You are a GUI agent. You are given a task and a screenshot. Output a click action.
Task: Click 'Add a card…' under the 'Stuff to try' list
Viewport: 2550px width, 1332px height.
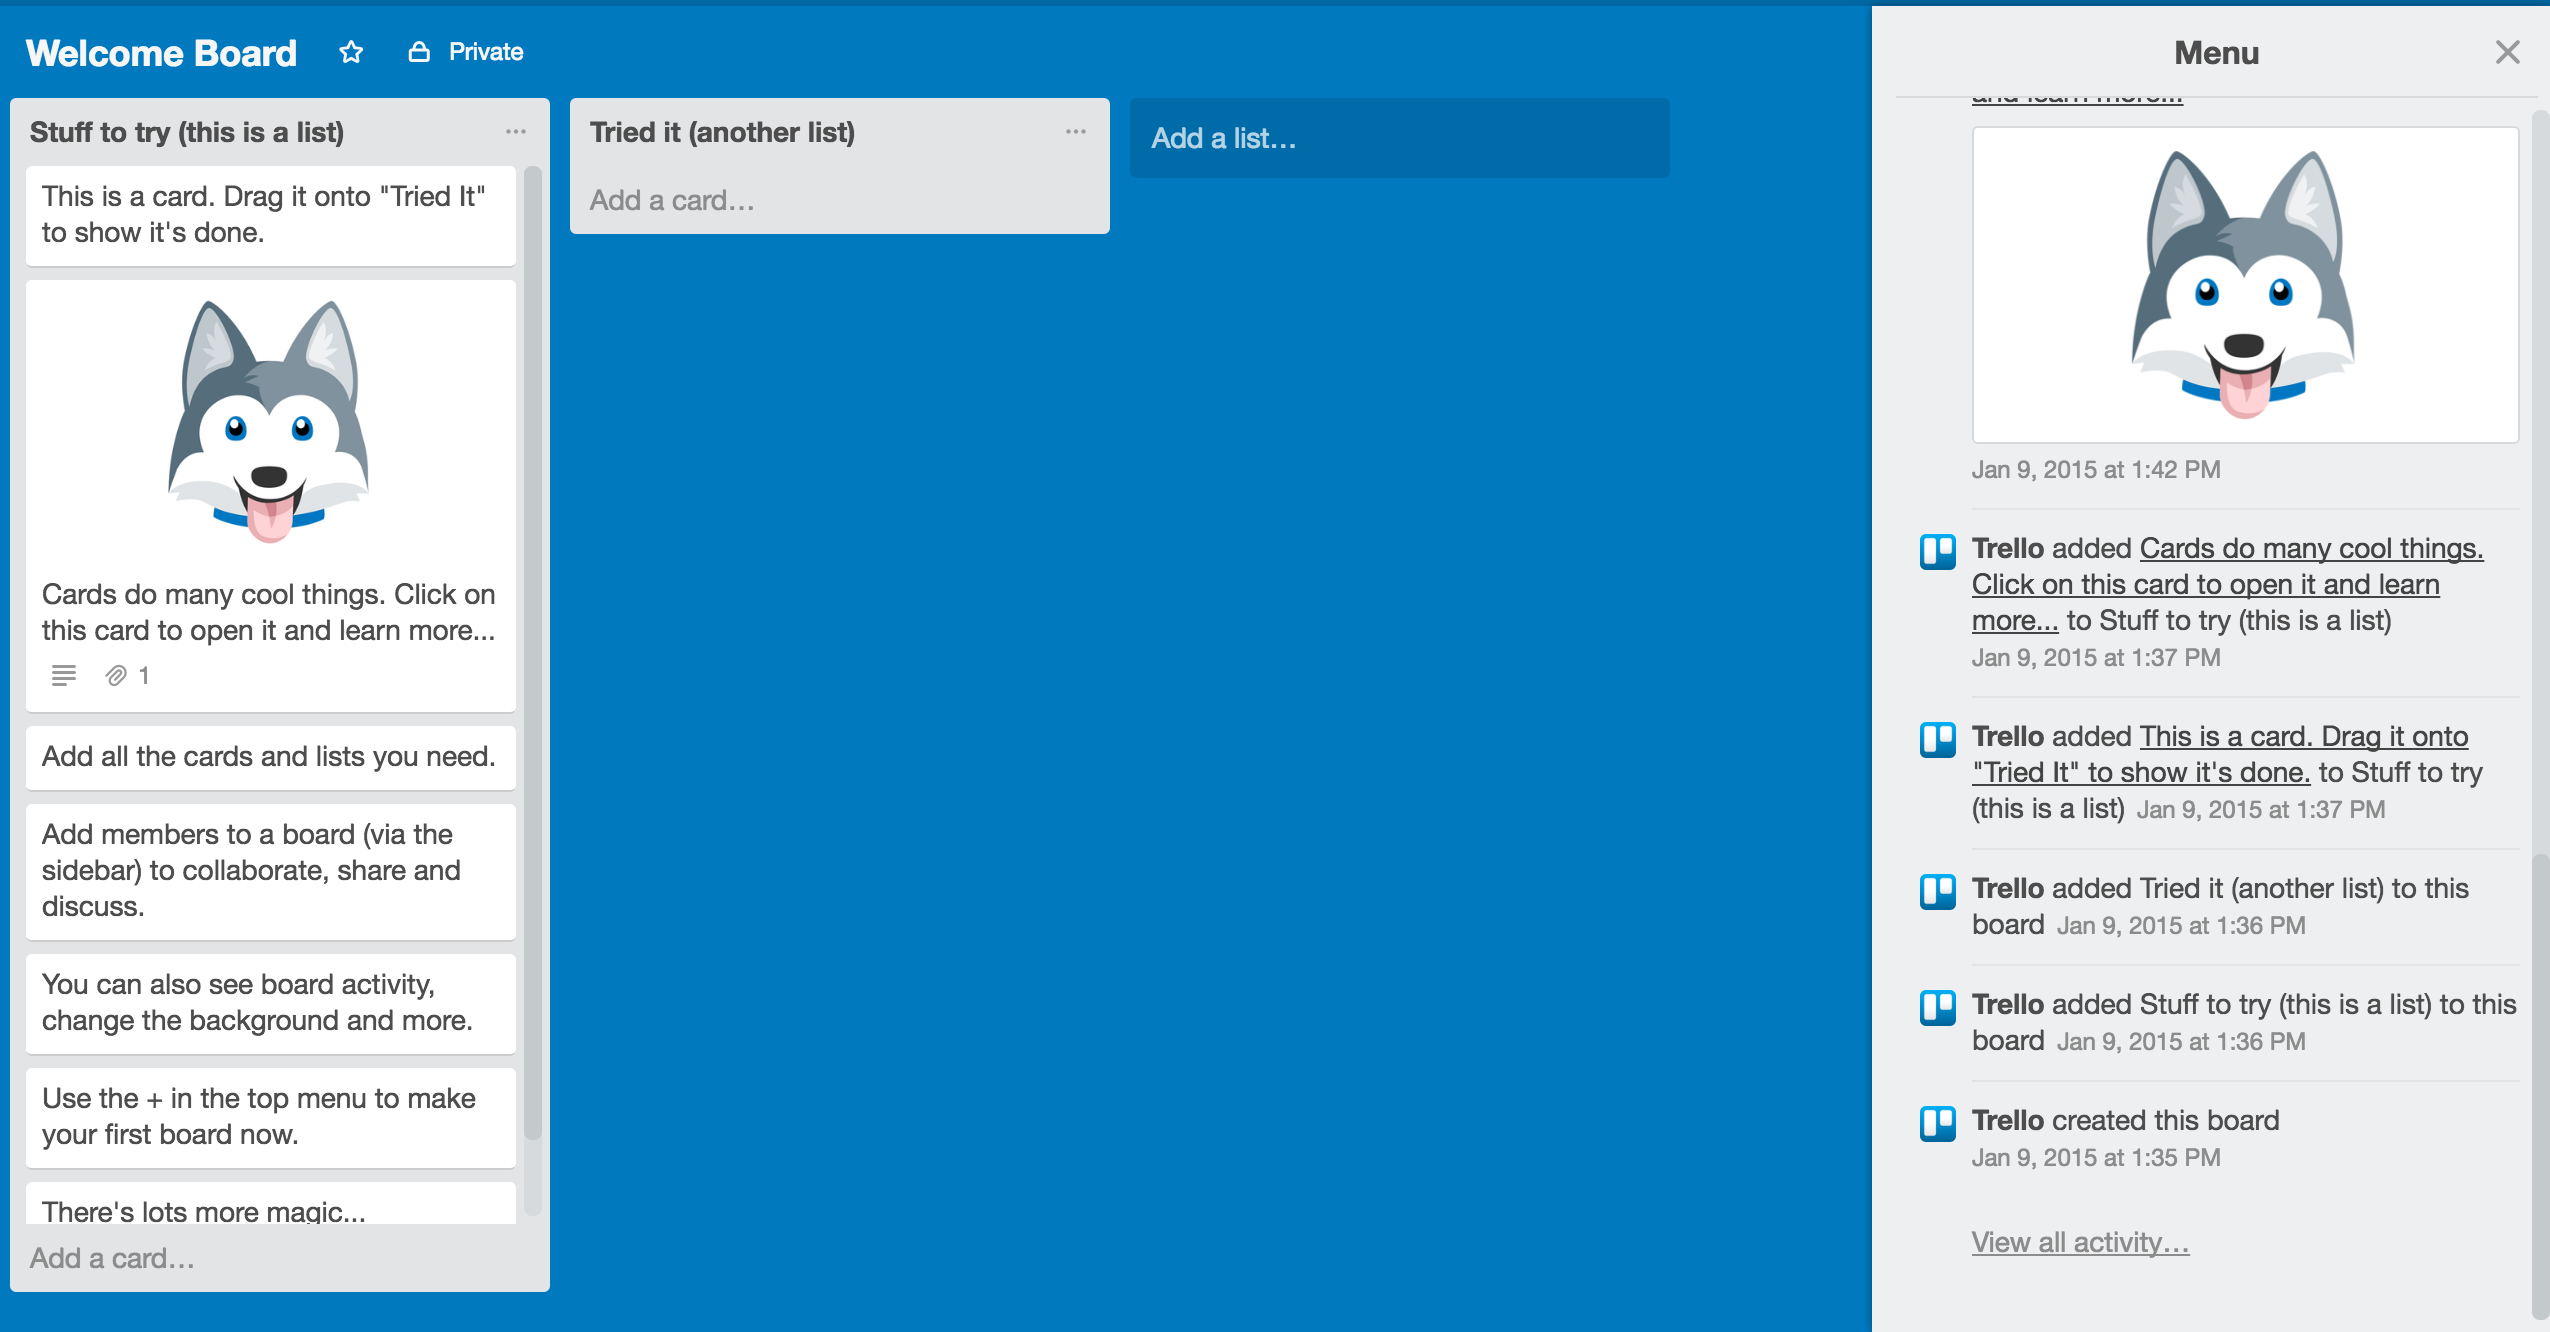coord(112,1258)
